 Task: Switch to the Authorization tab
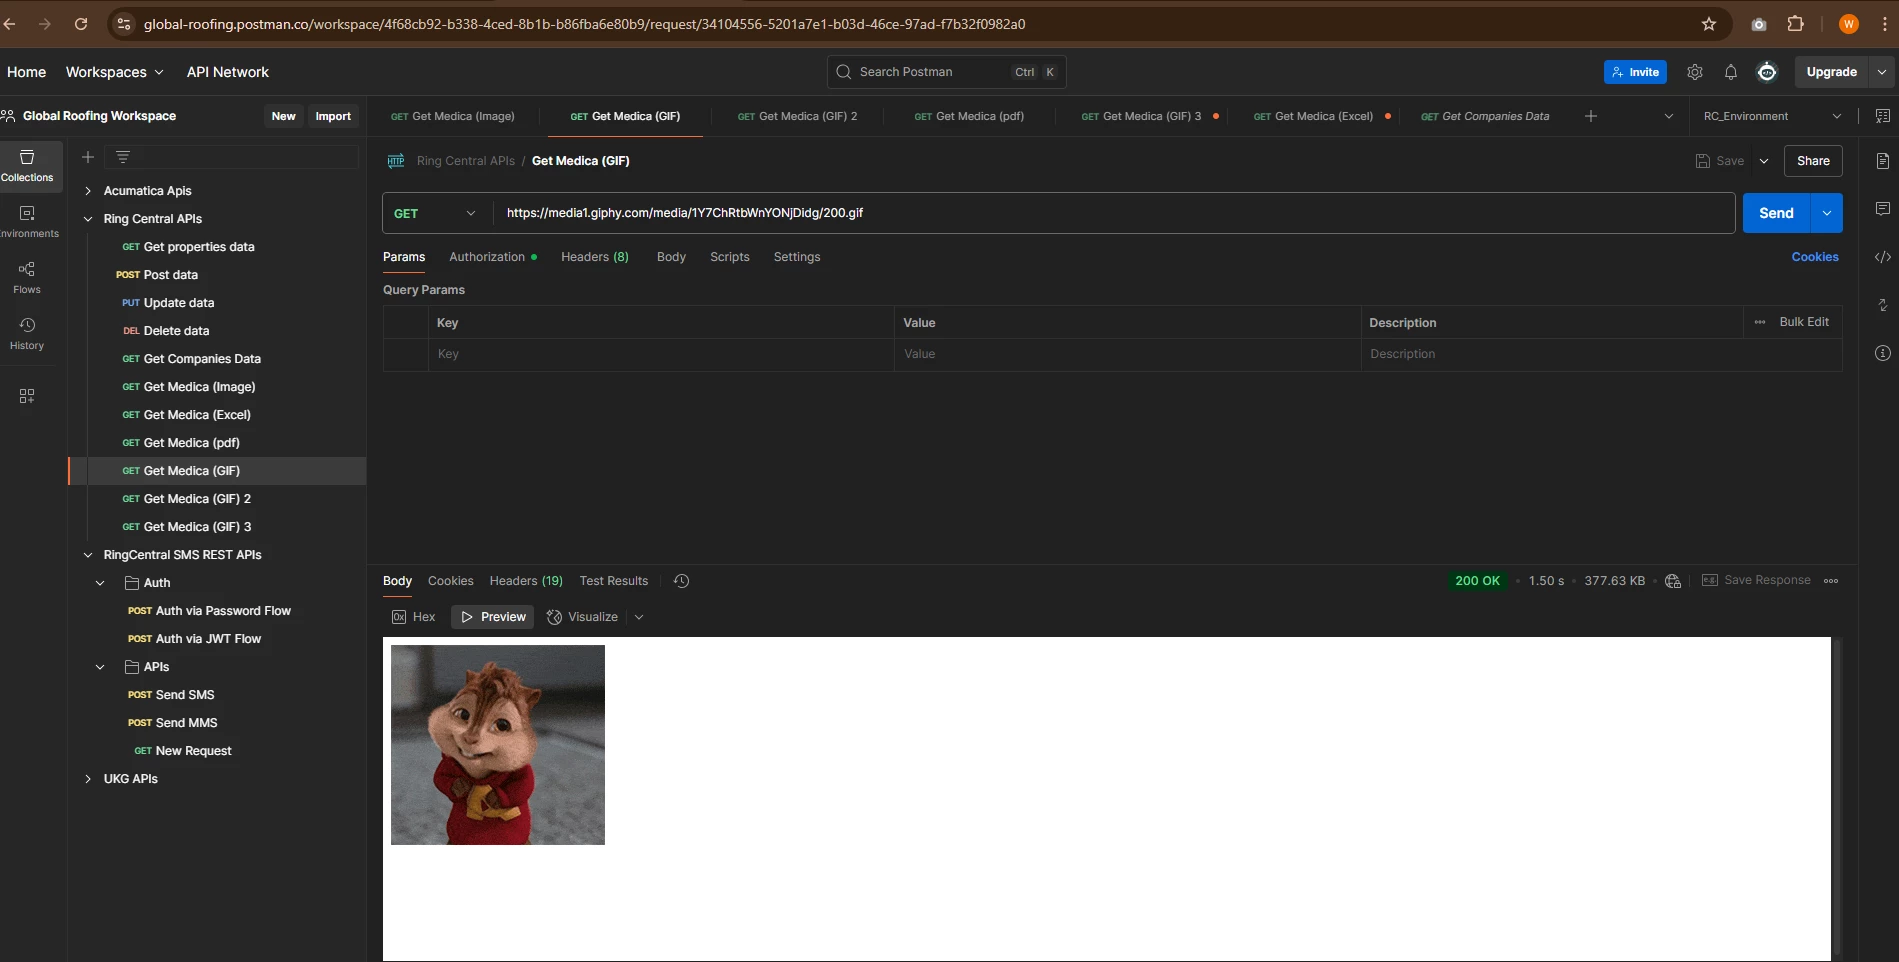(x=493, y=257)
